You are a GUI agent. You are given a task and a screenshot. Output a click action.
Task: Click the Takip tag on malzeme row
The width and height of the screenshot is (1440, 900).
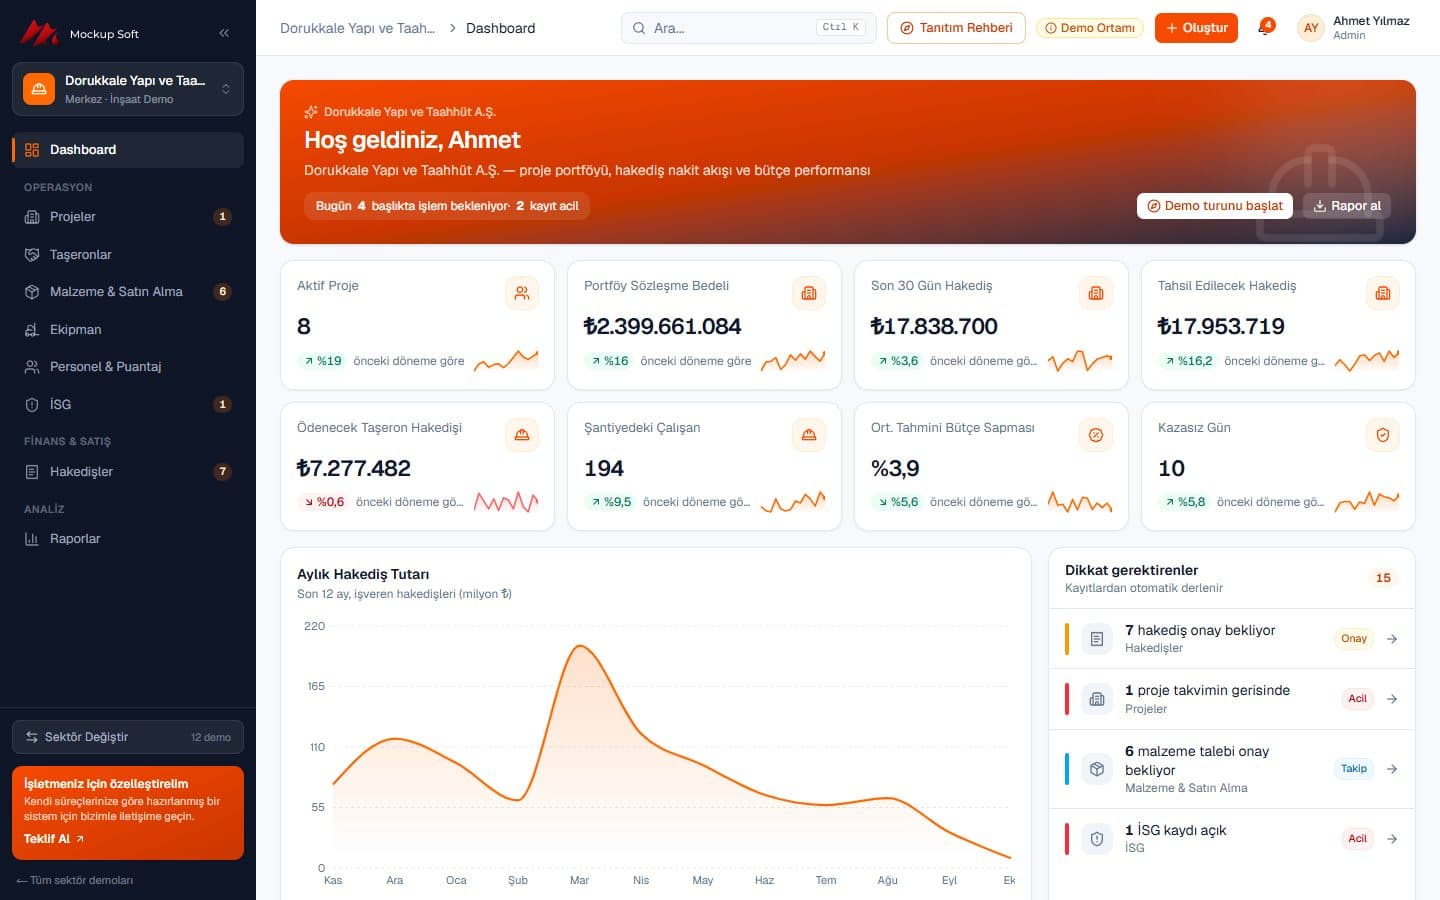[x=1354, y=769]
